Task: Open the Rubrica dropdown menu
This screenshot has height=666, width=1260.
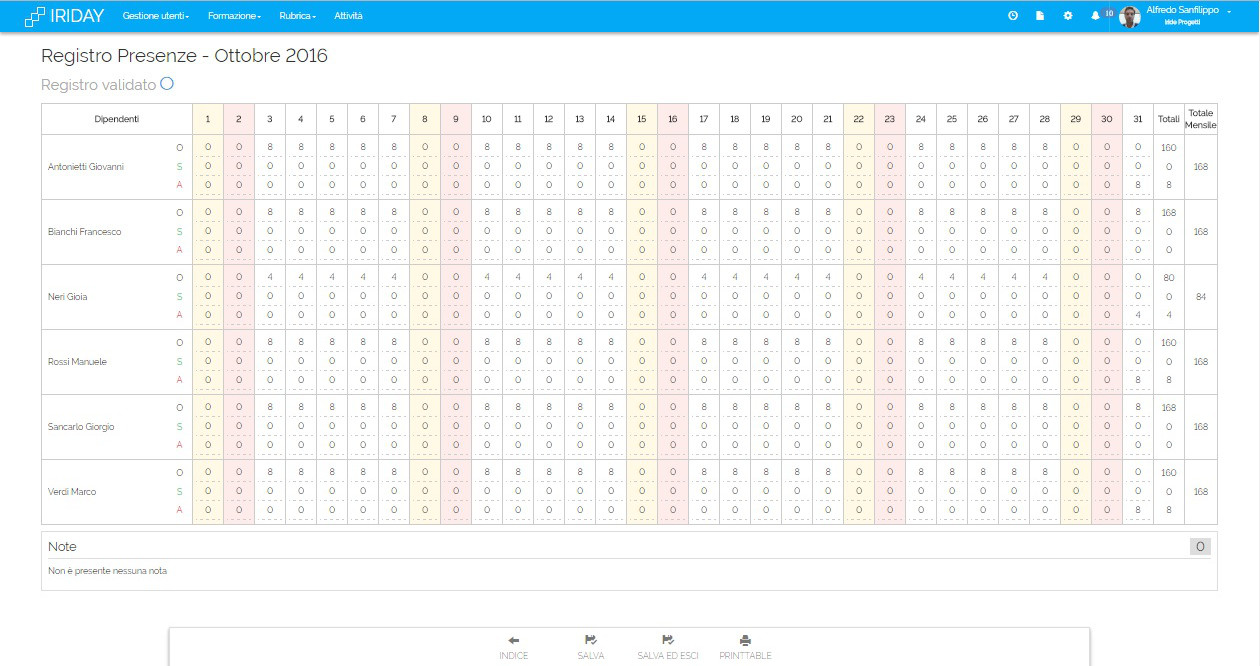Action: coord(297,16)
